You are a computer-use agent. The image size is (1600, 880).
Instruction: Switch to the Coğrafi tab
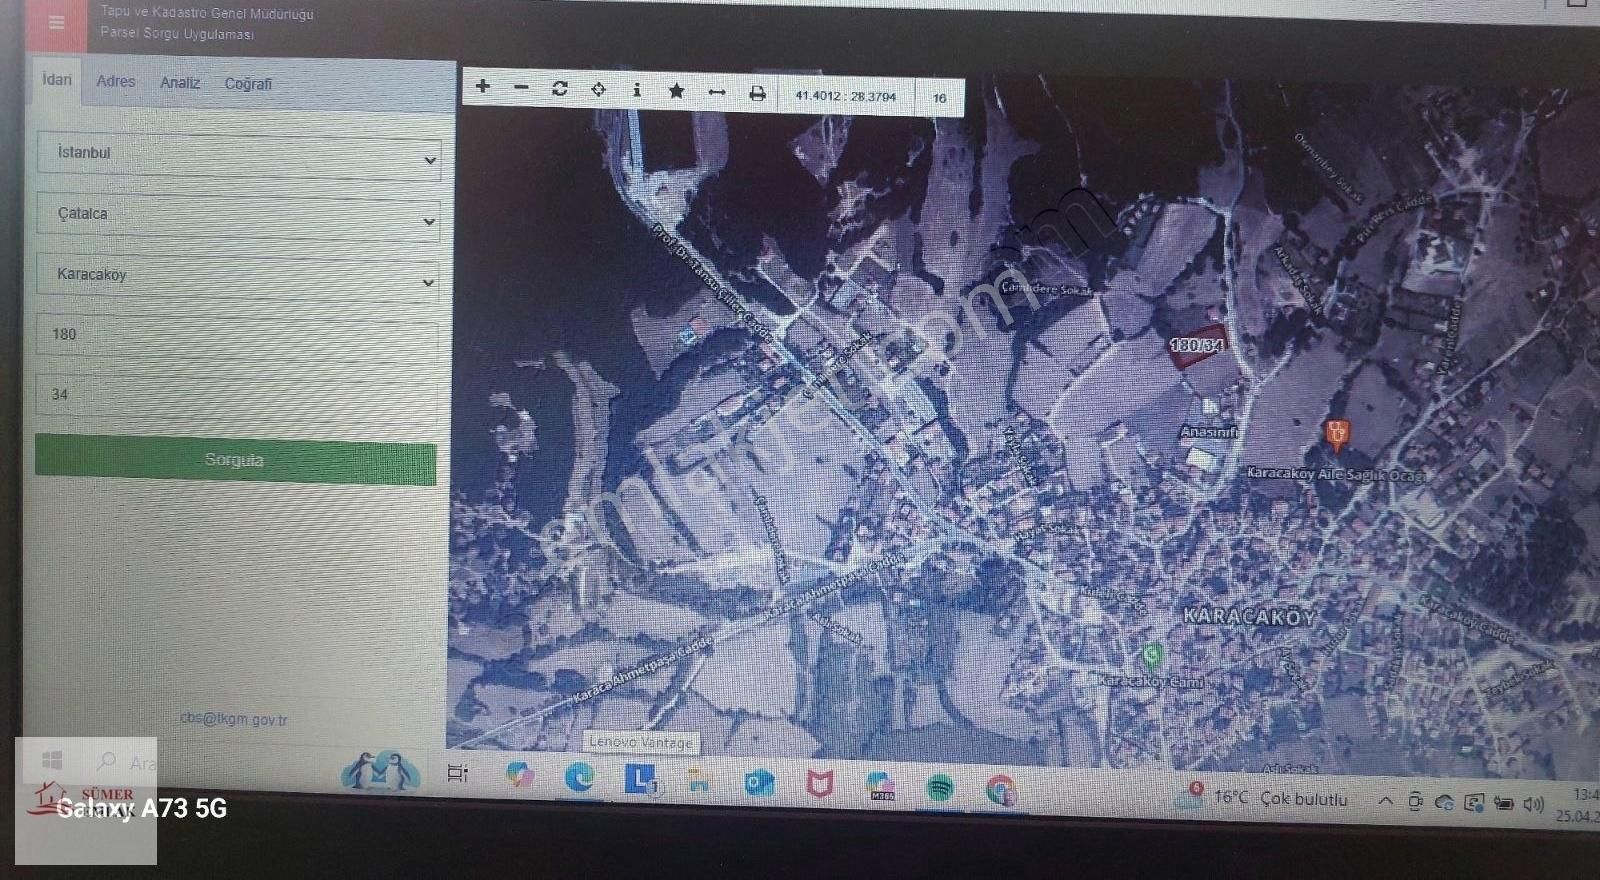click(x=248, y=84)
